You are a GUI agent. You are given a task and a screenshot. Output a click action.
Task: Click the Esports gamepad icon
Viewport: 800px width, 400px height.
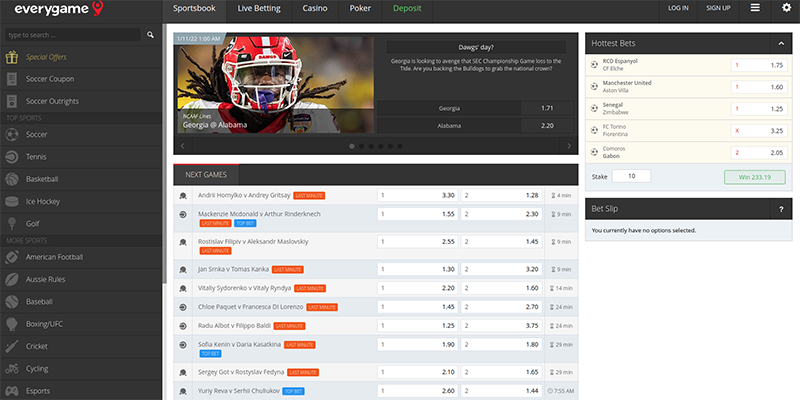pyautogui.click(x=12, y=391)
